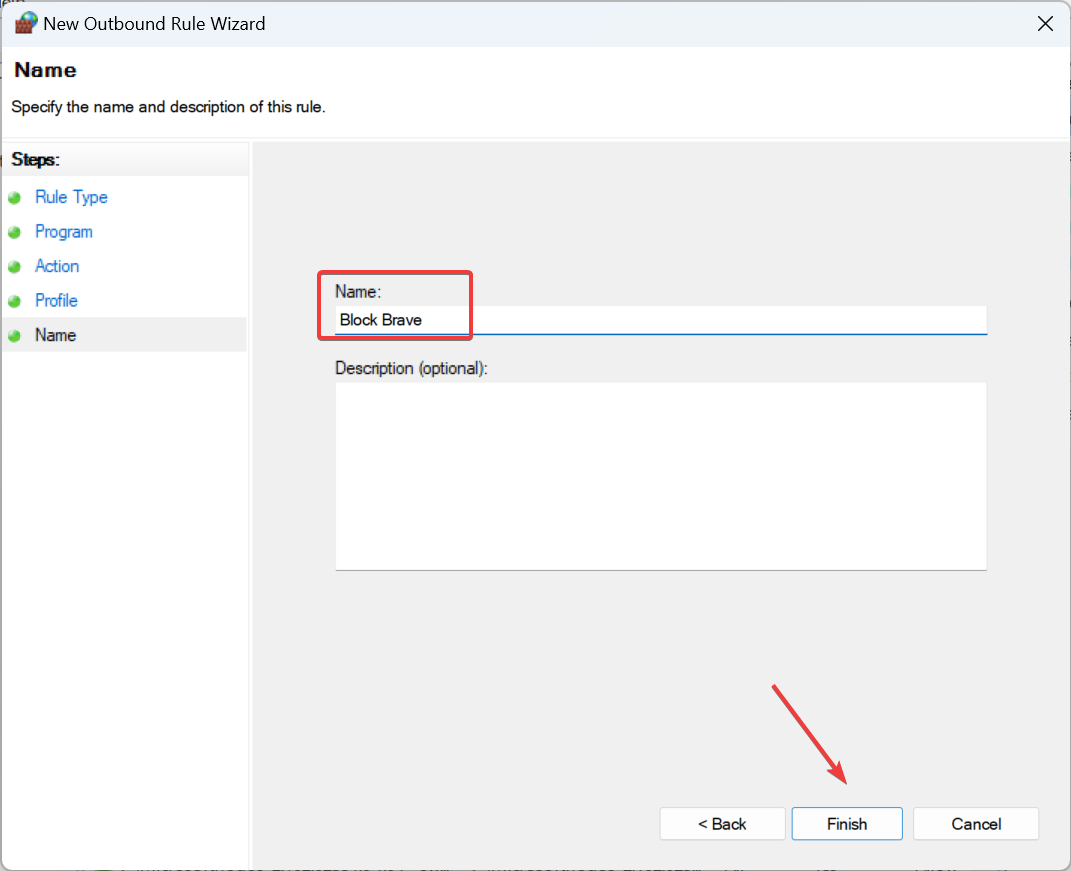Go back with the Back button
1071x871 pixels.
click(722, 824)
